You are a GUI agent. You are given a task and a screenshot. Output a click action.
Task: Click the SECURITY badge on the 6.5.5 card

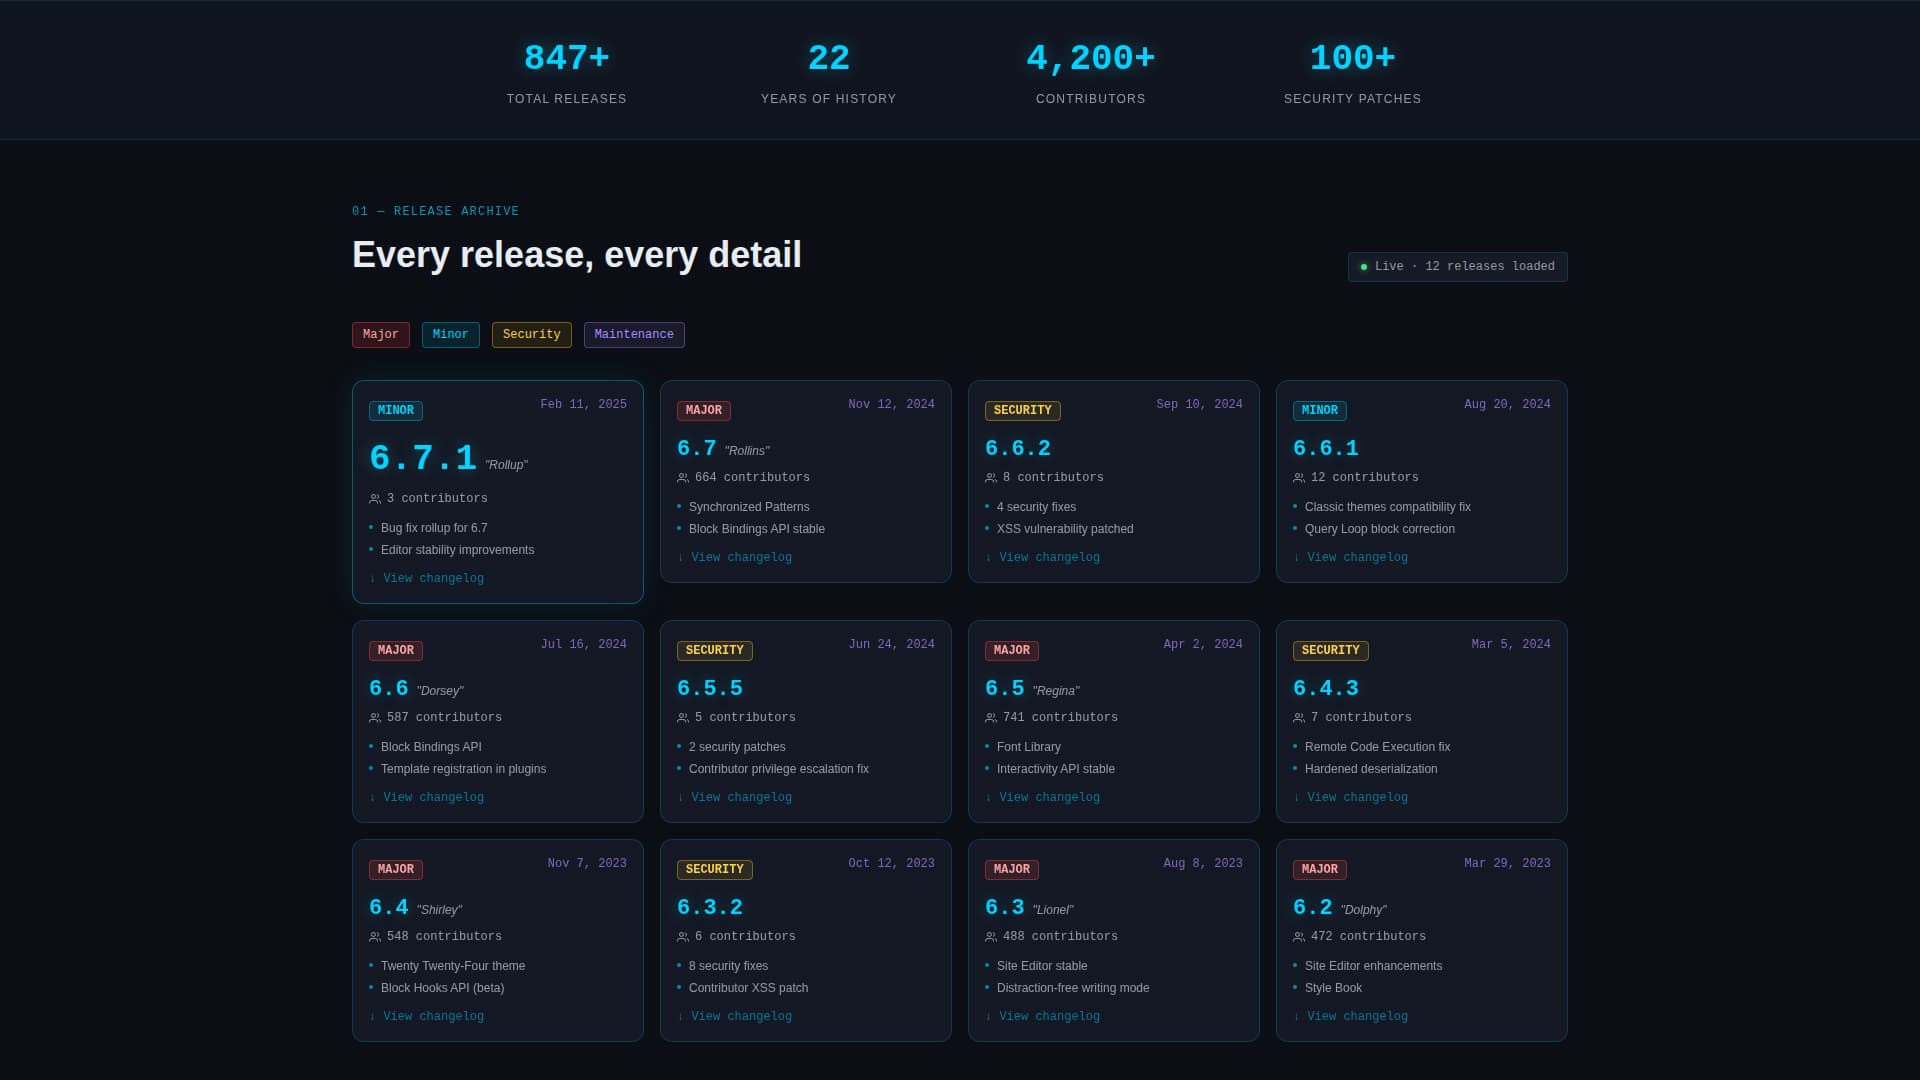coord(715,650)
